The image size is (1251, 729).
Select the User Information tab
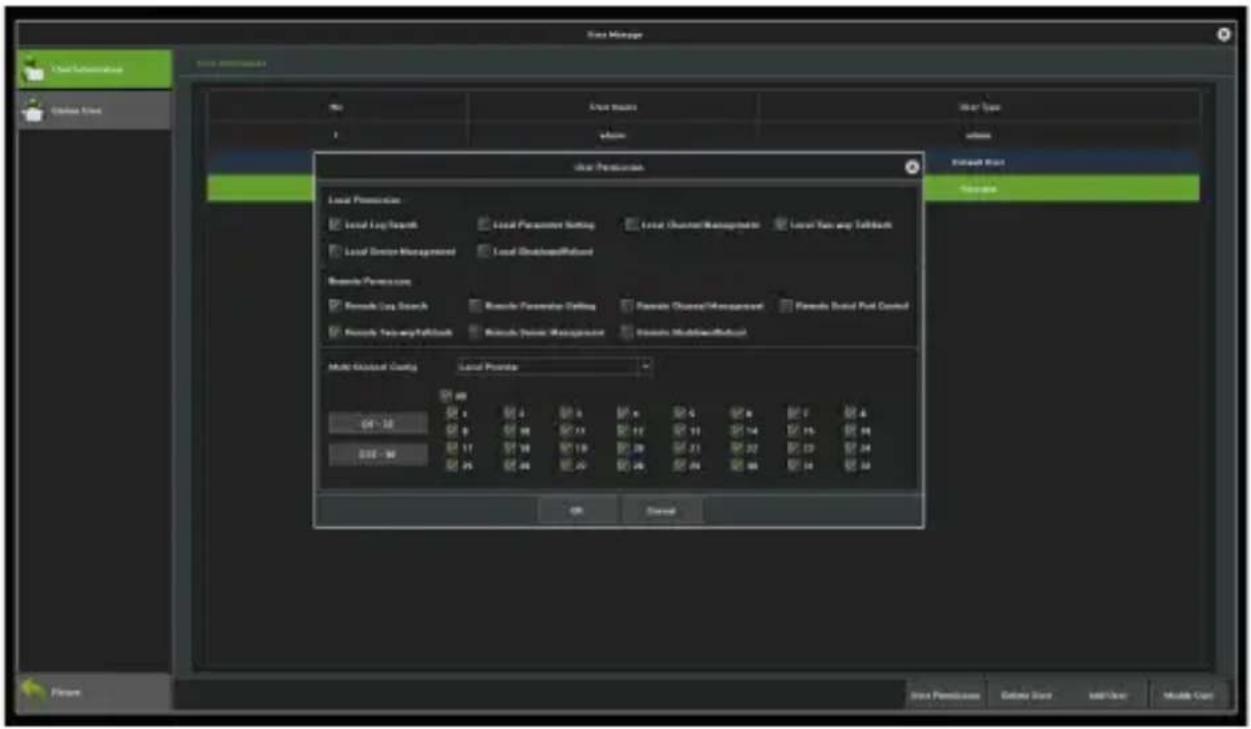tap(95, 70)
